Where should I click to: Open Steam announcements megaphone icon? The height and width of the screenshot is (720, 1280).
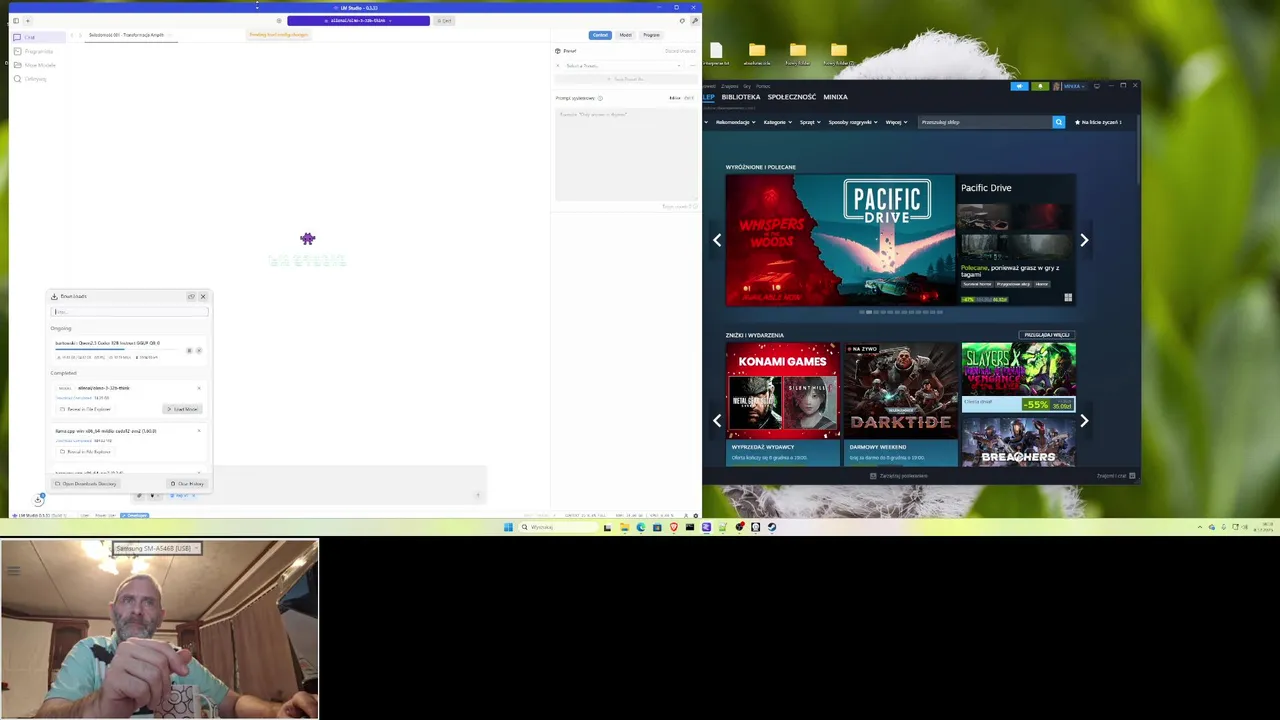click(x=1020, y=86)
